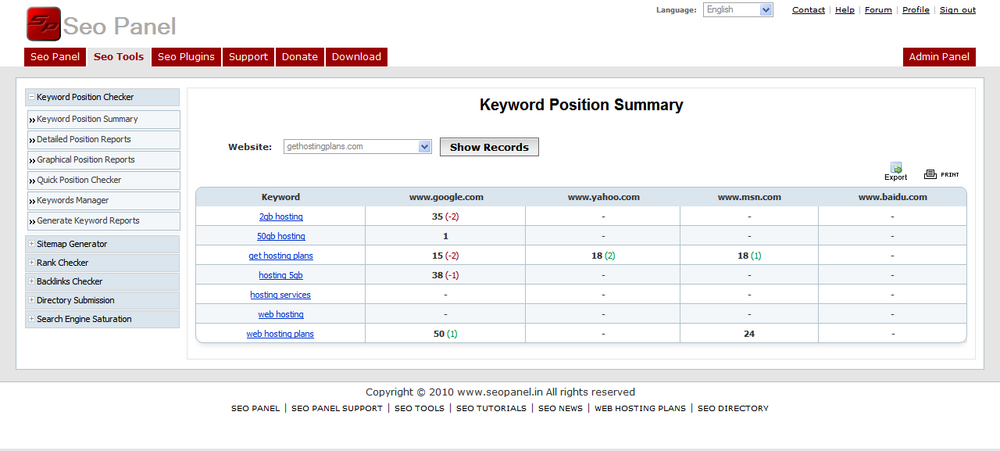The image size is (1000, 451).
Task: Click the Keyword column header
Action: 281,197
